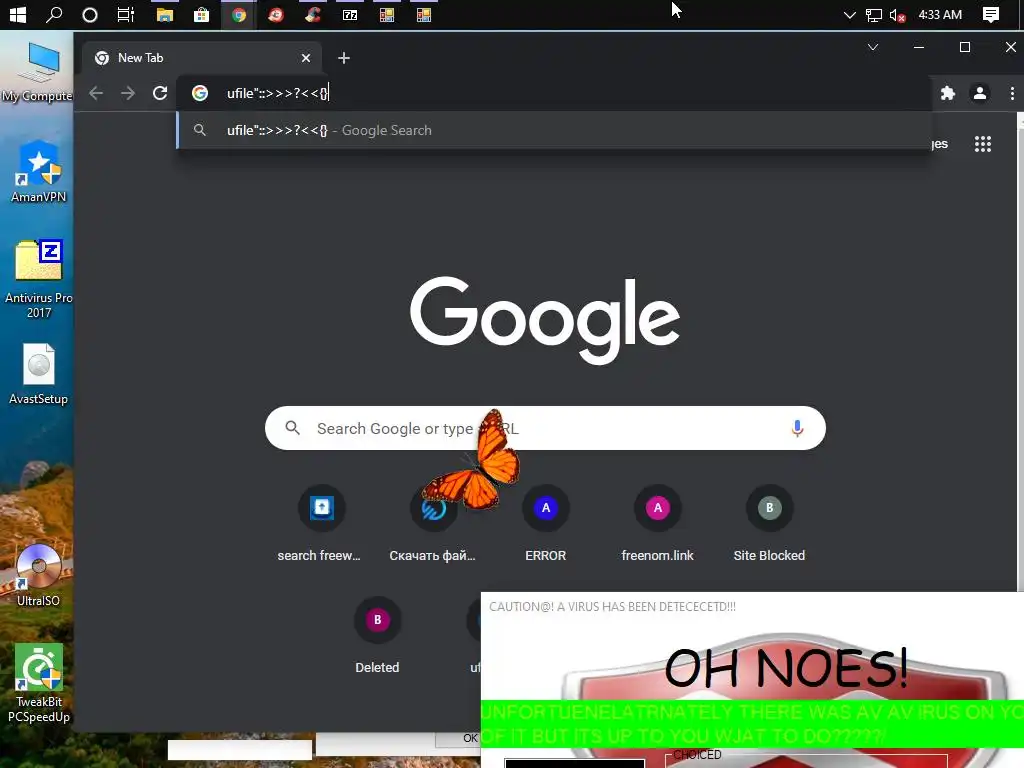Open Chrome three-dot menu
Image resolution: width=1024 pixels, height=768 pixels.
click(x=1012, y=93)
